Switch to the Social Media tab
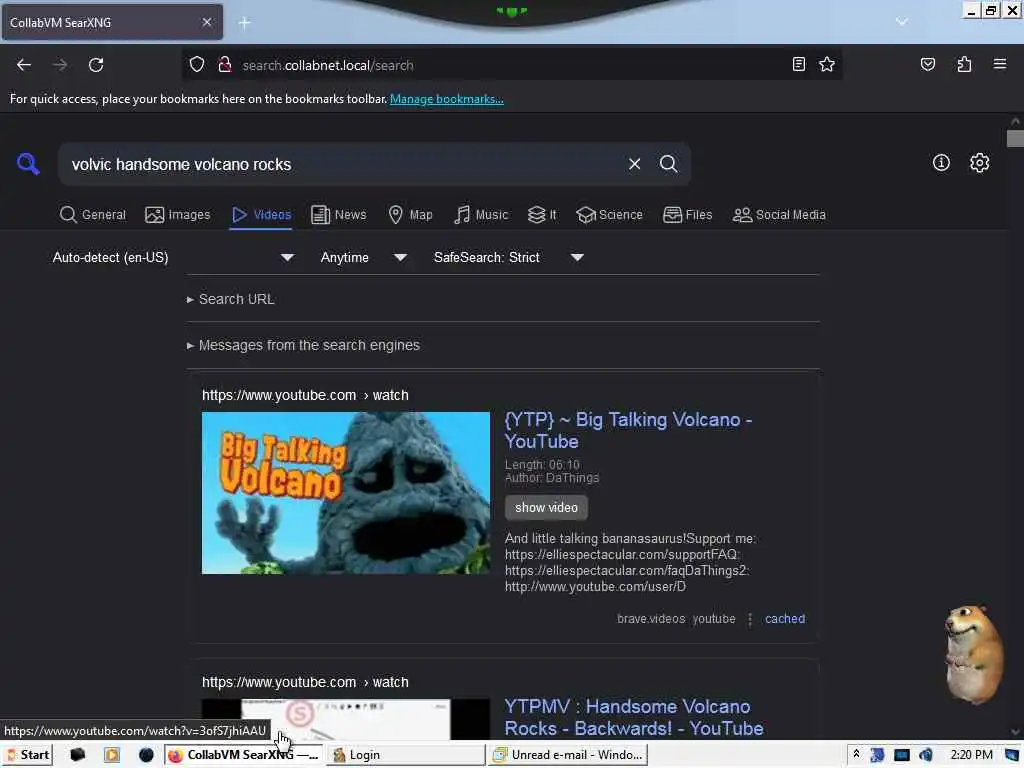Image resolution: width=1024 pixels, height=768 pixels. point(779,215)
